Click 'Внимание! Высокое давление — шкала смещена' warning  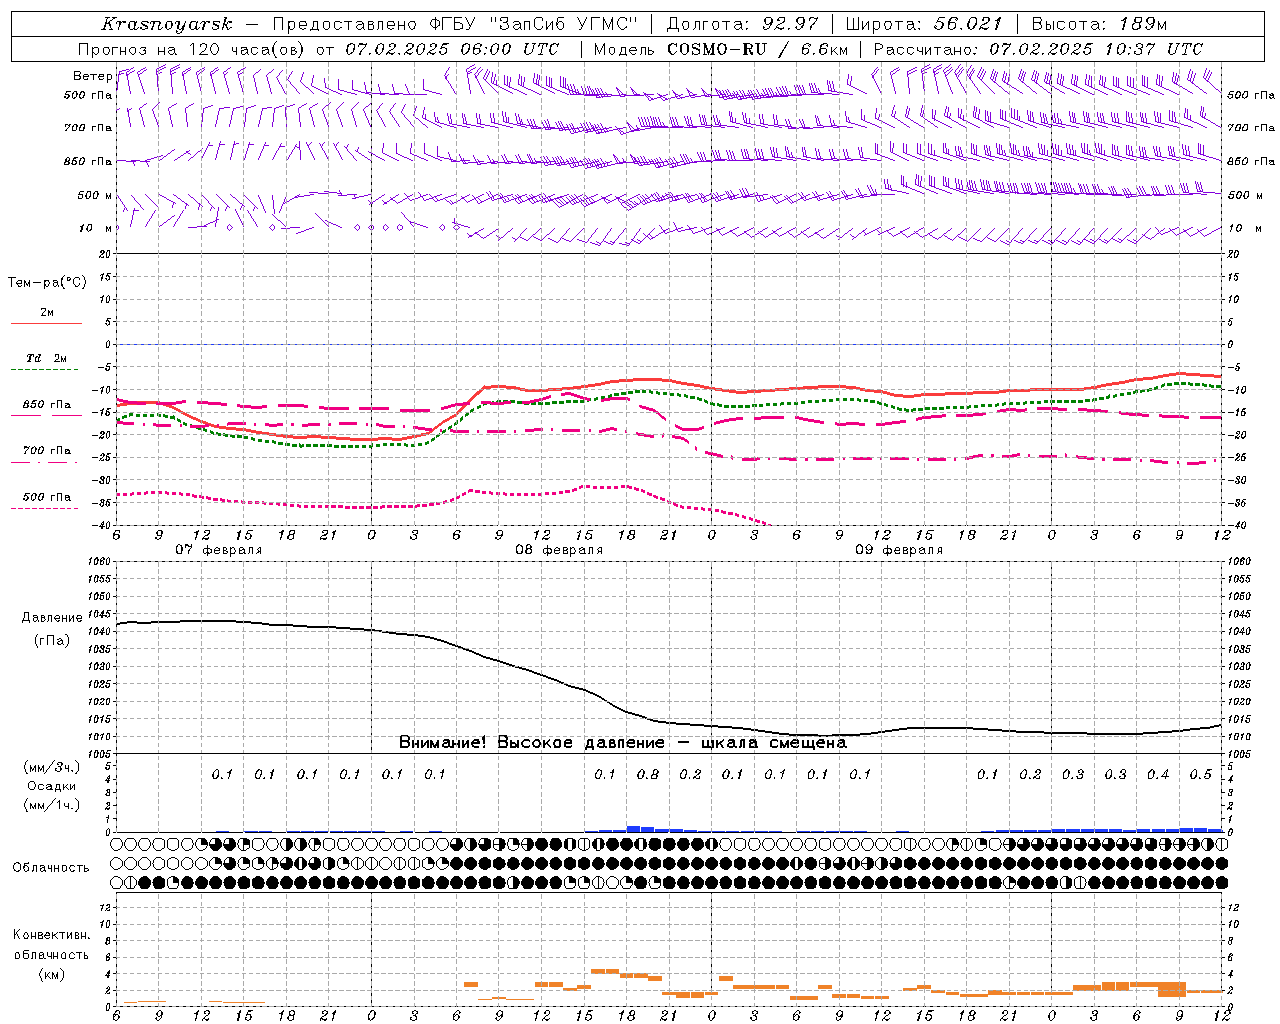[623, 742]
